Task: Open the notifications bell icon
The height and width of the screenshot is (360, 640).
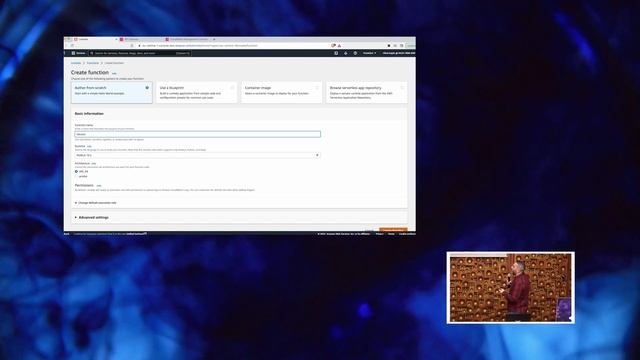Action: tap(346, 53)
